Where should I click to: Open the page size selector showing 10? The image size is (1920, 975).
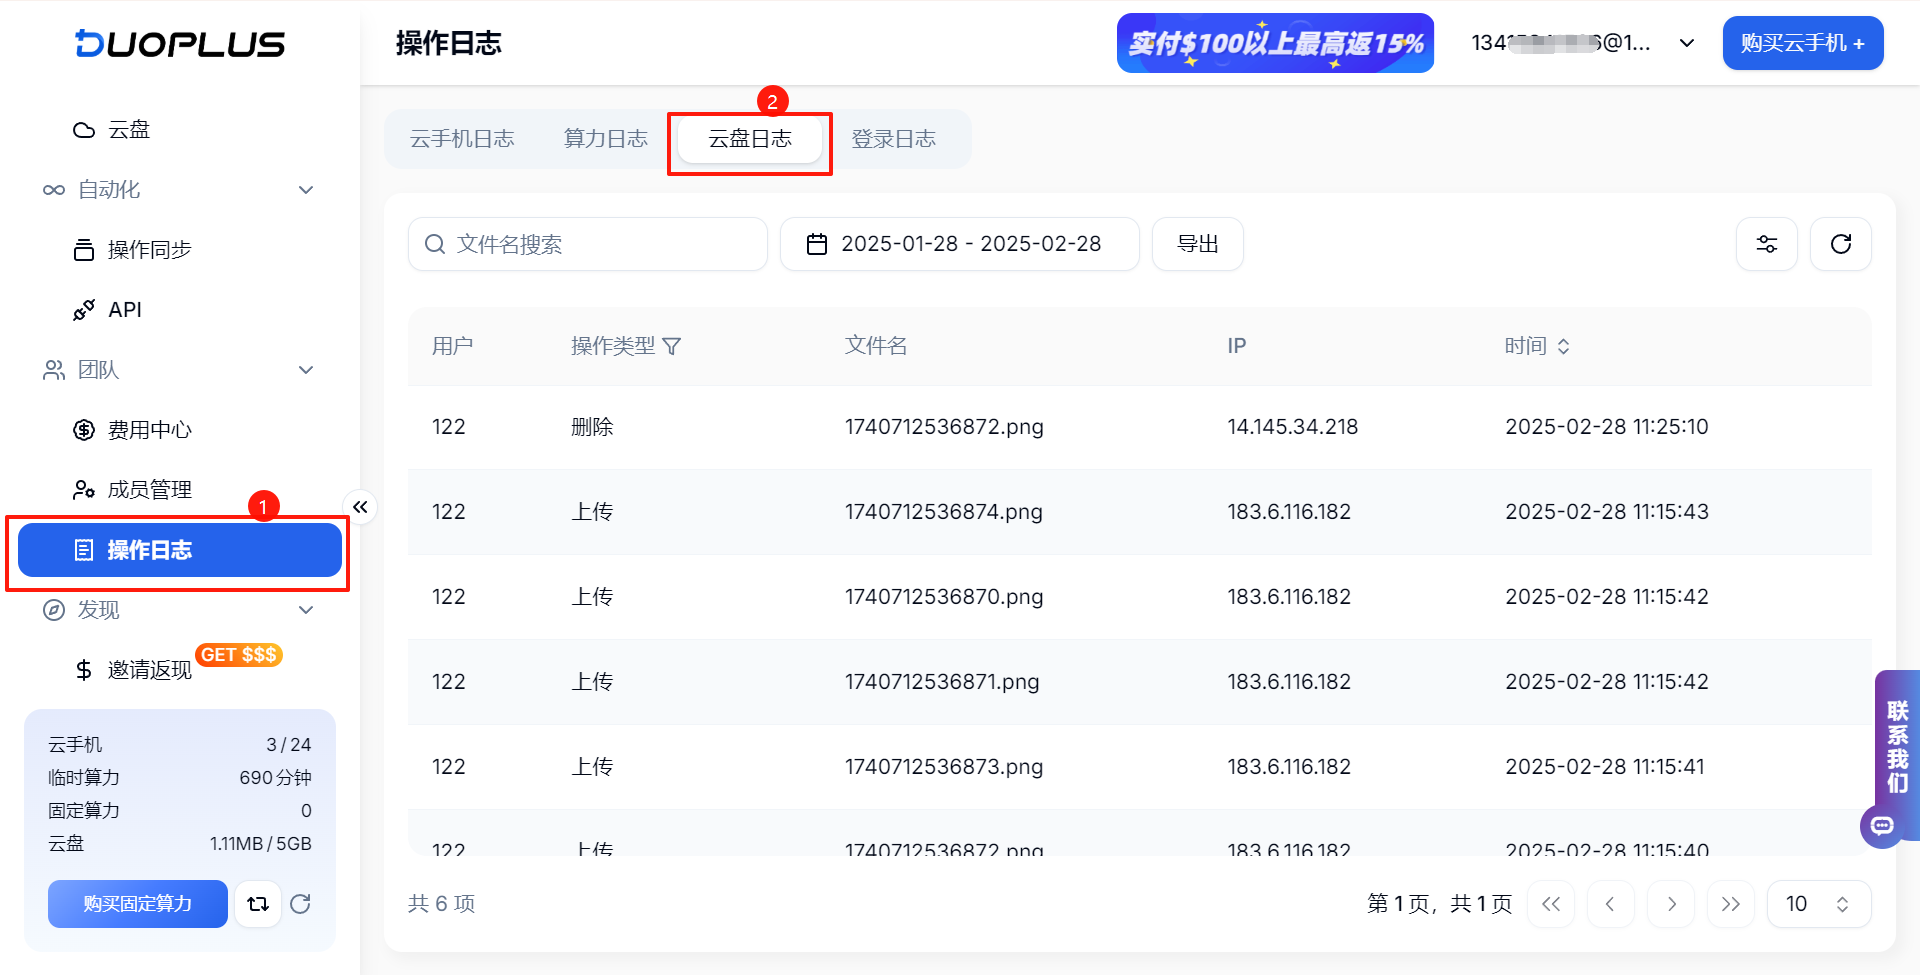1818,904
